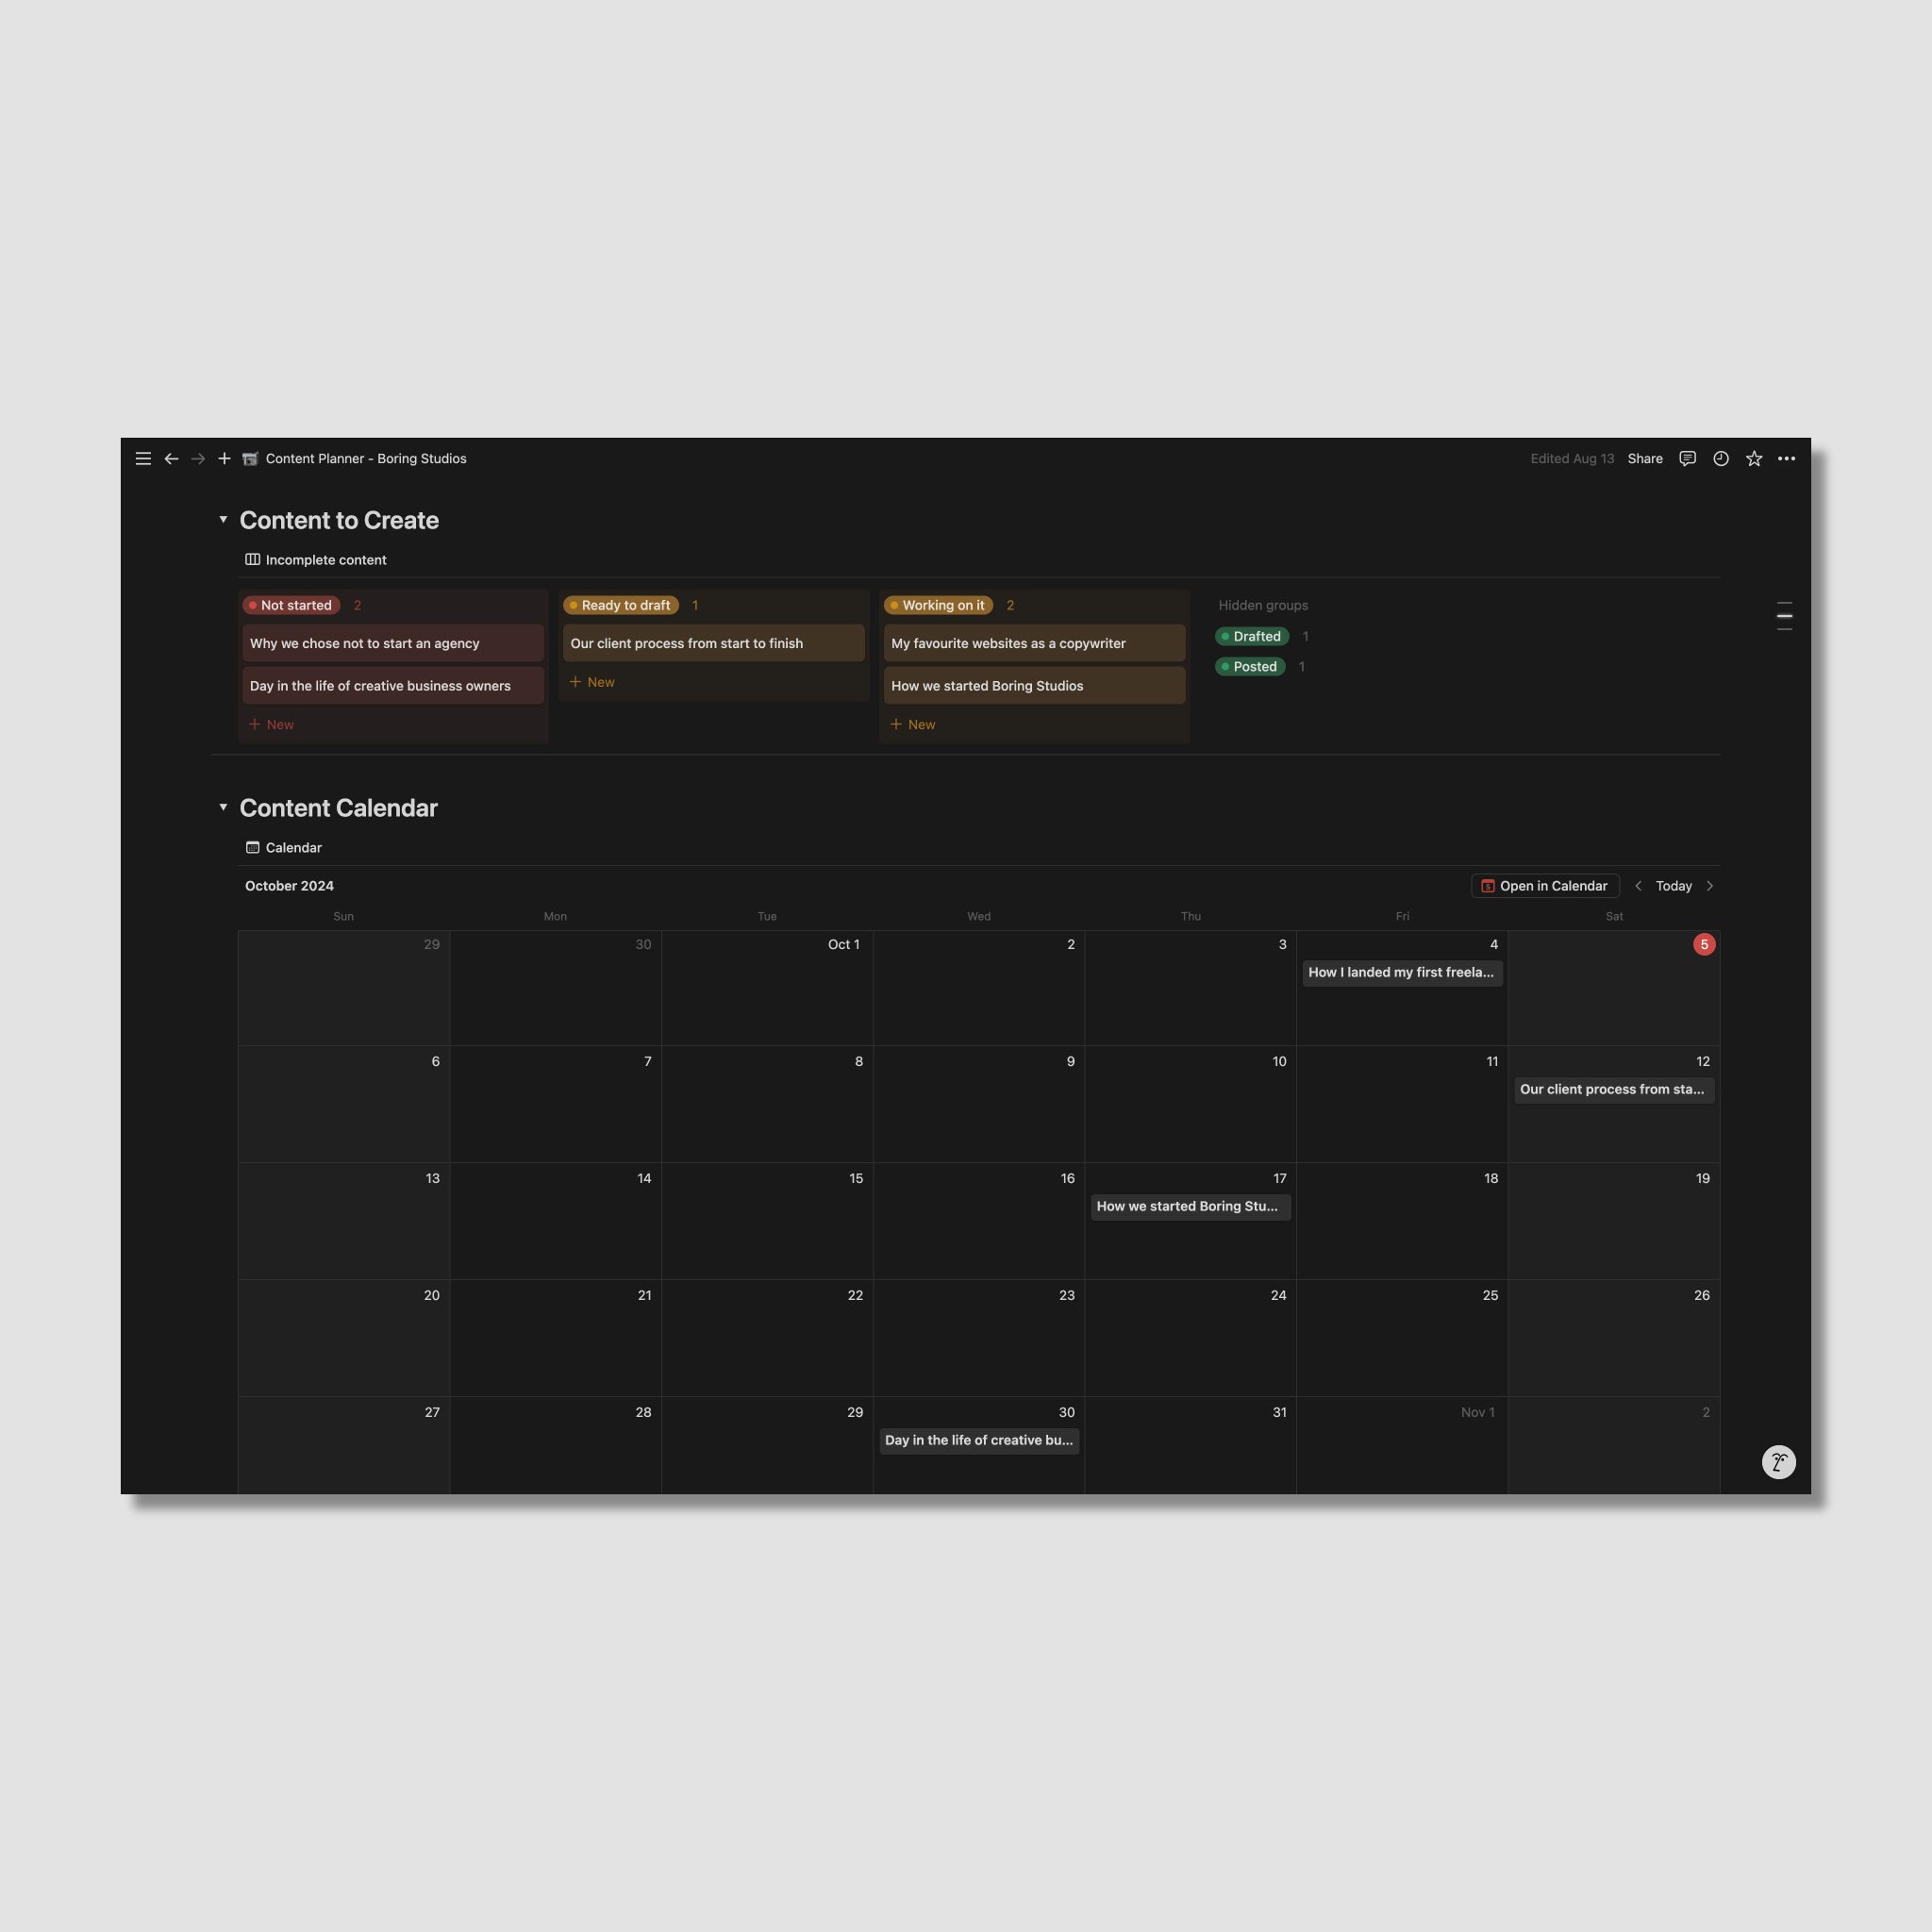Click the How we started Boring Studios calendar entry

[x=1189, y=1207]
